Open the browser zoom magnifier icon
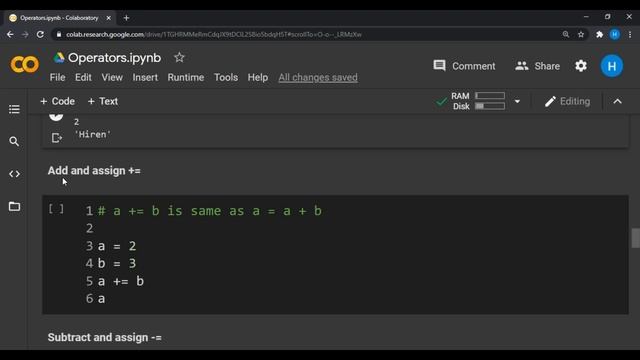This screenshot has width=640, height=360. 566,34
